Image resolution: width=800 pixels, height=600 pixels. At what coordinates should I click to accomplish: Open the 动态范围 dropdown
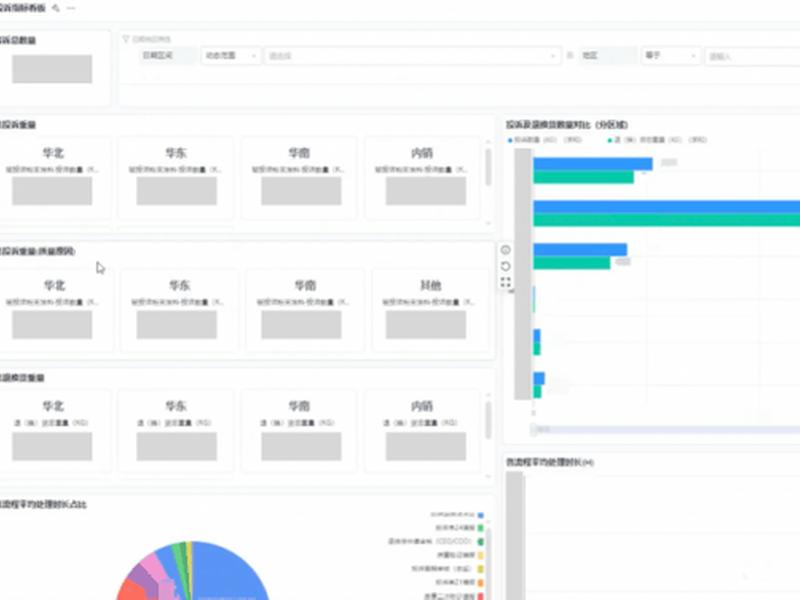click(x=231, y=56)
